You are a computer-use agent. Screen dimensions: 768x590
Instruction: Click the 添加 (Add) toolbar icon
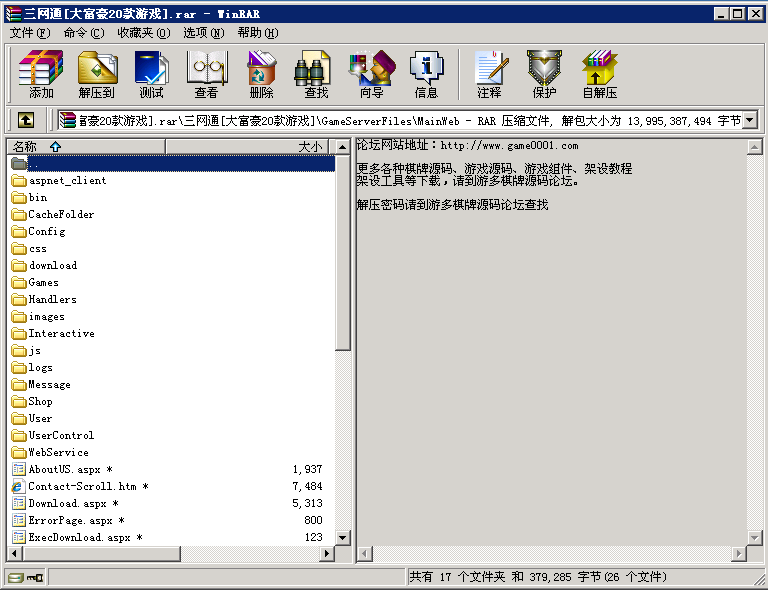click(x=41, y=75)
